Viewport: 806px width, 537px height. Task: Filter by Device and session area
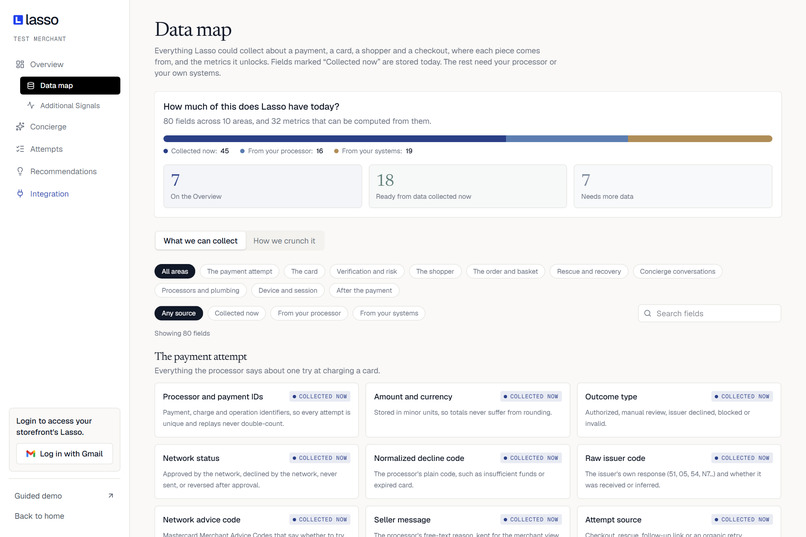point(288,290)
